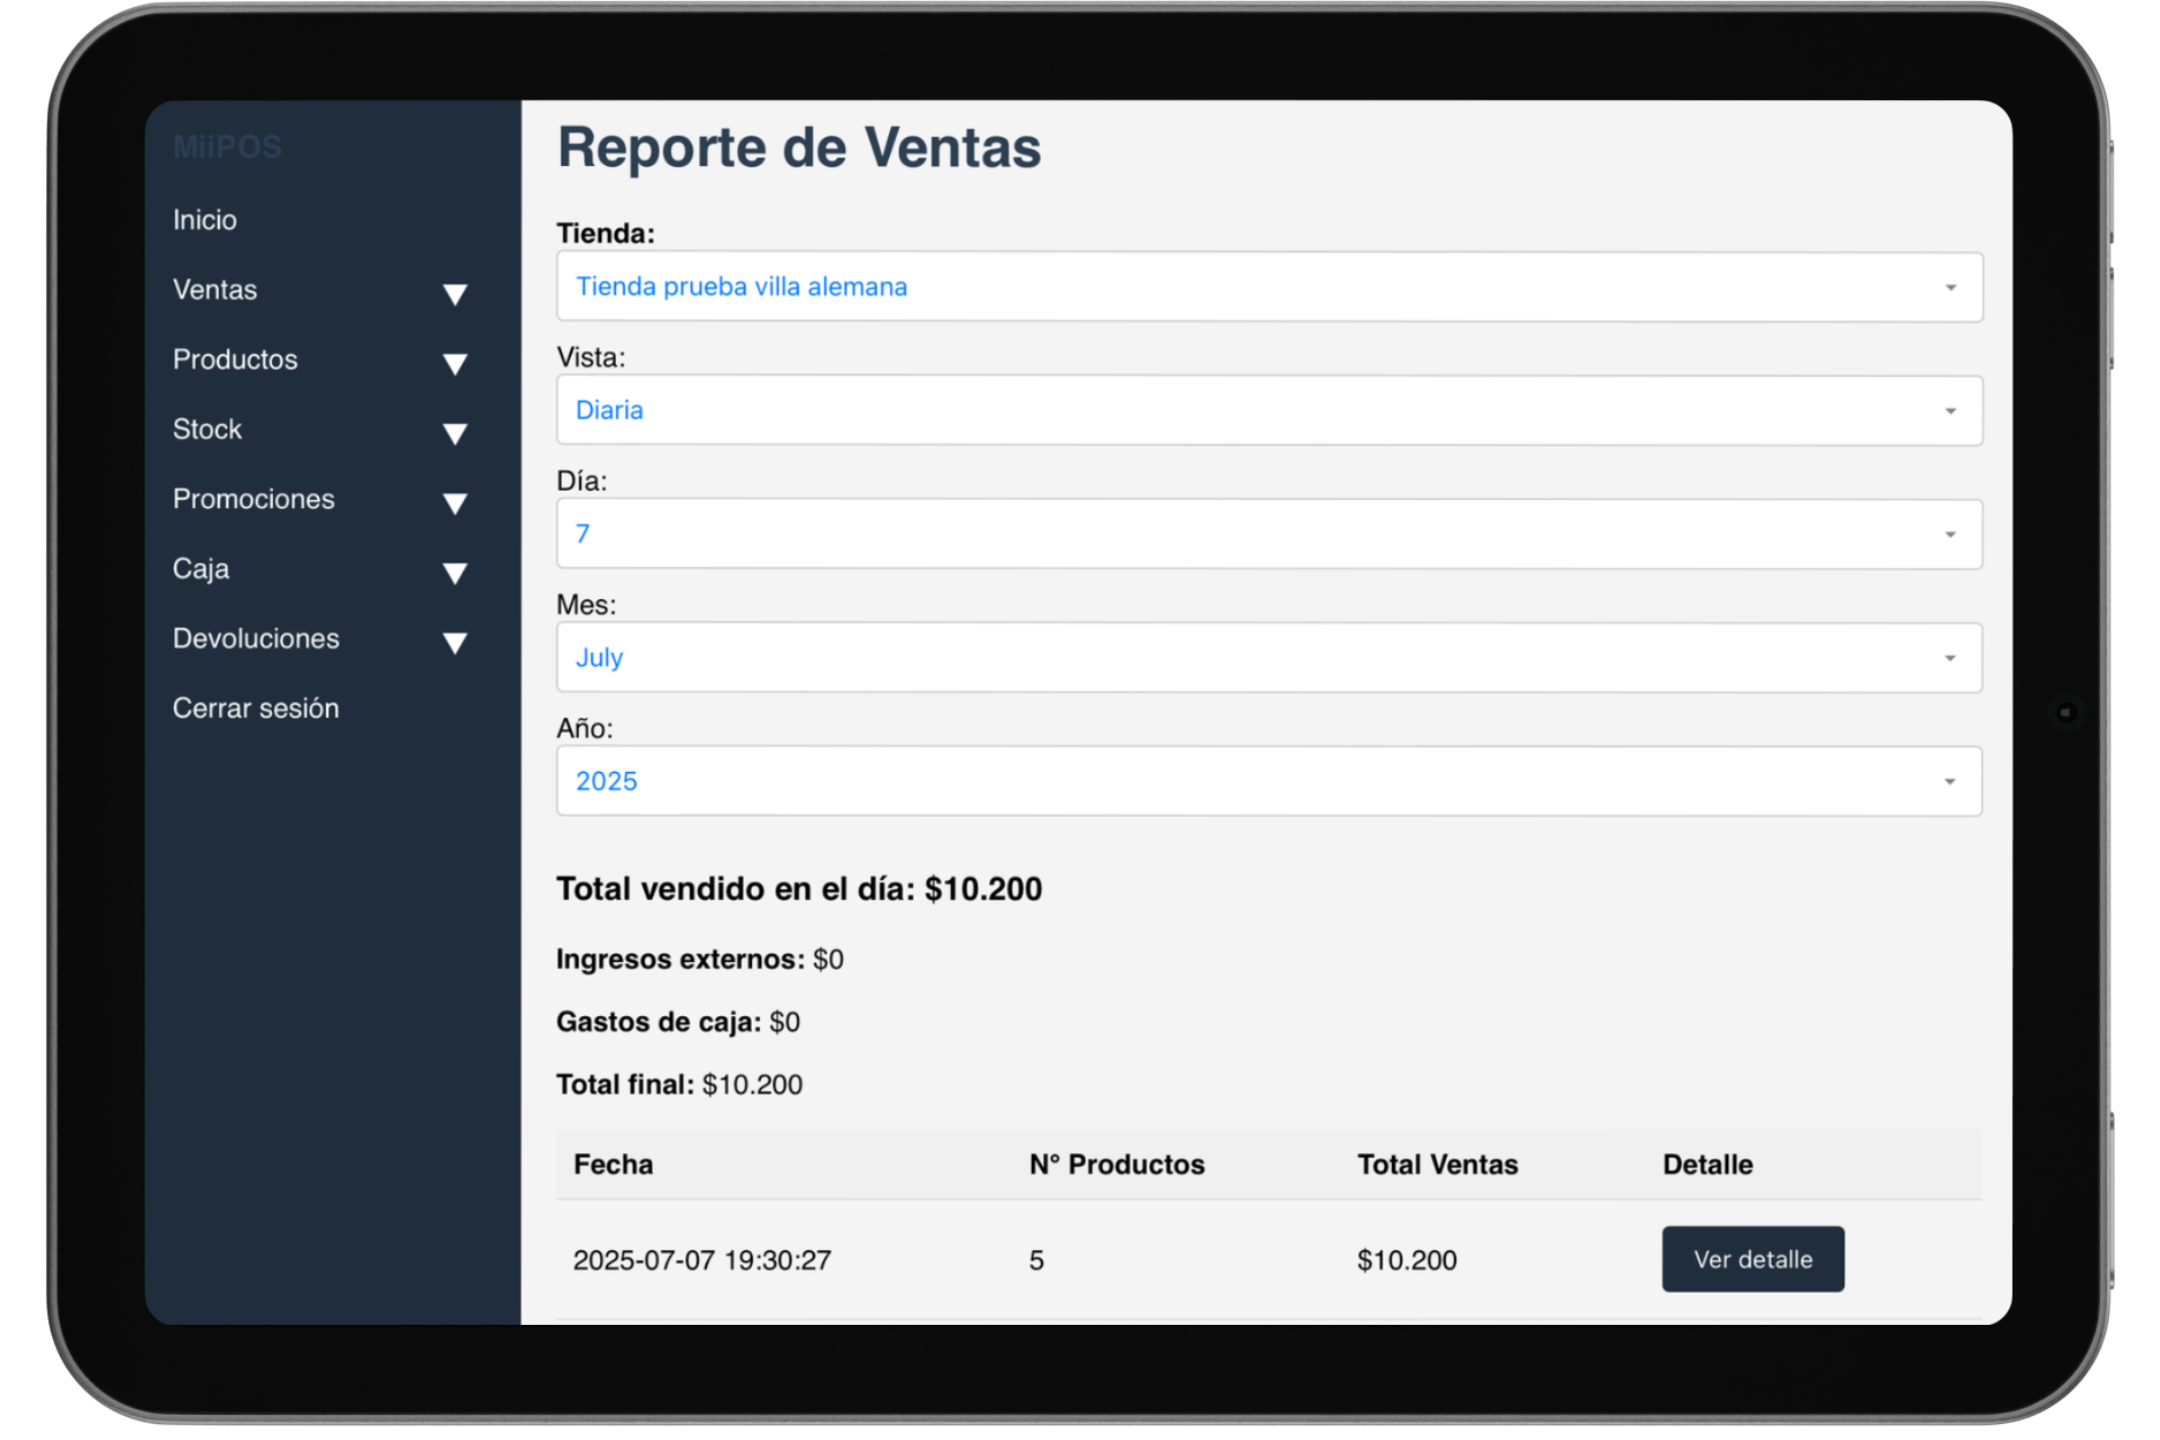Select Productos menu item label
2160x1440 pixels.
(x=235, y=360)
